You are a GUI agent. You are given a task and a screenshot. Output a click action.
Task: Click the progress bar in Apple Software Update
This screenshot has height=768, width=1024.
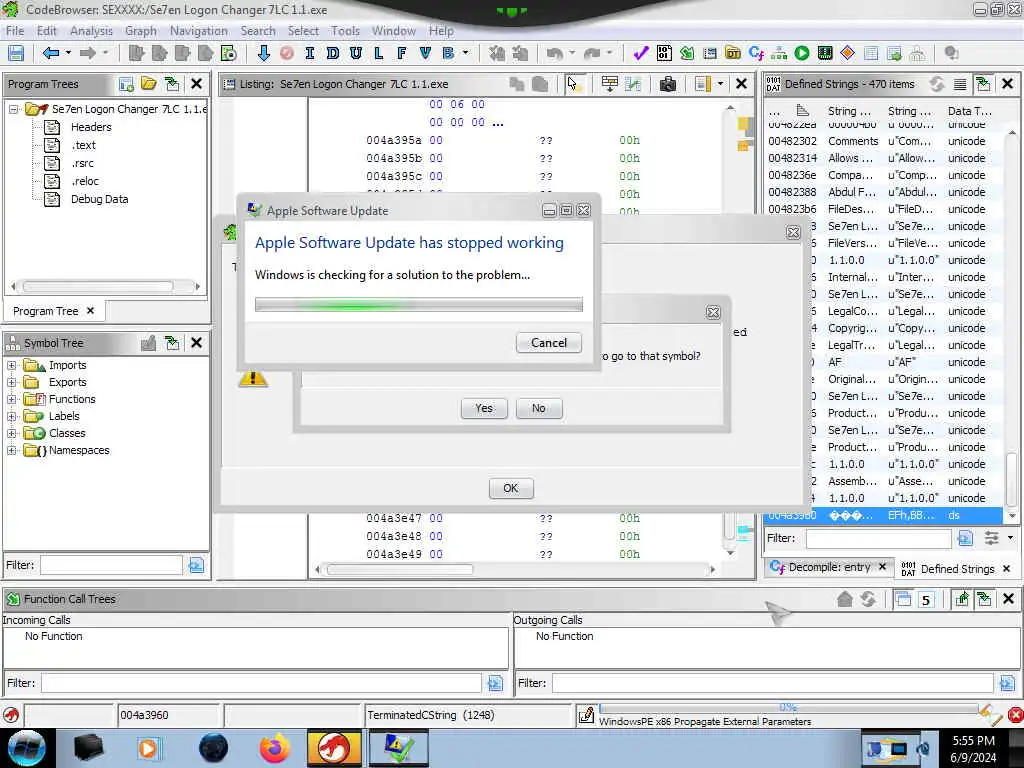click(x=419, y=304)
